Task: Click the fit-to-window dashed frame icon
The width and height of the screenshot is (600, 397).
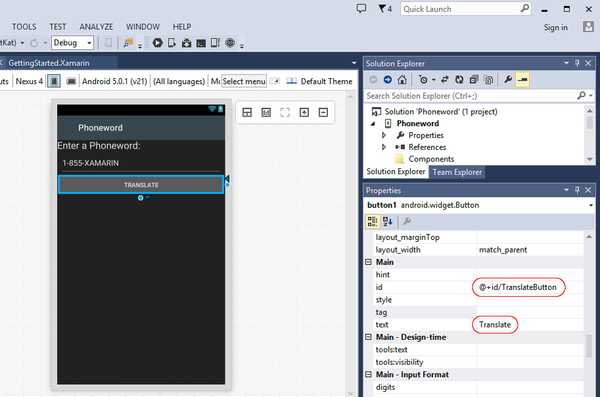Action: click(x=285, y=112)
